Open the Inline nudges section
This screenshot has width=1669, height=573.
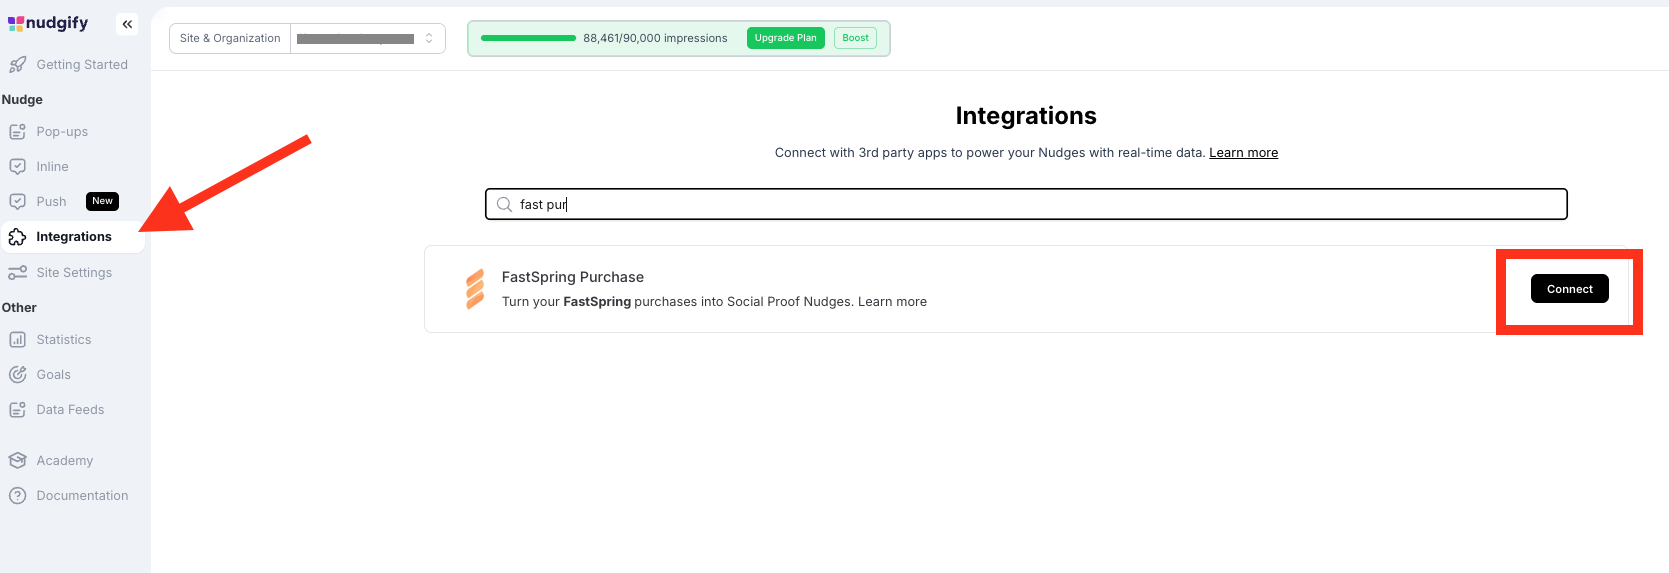[x=52, y=167]
